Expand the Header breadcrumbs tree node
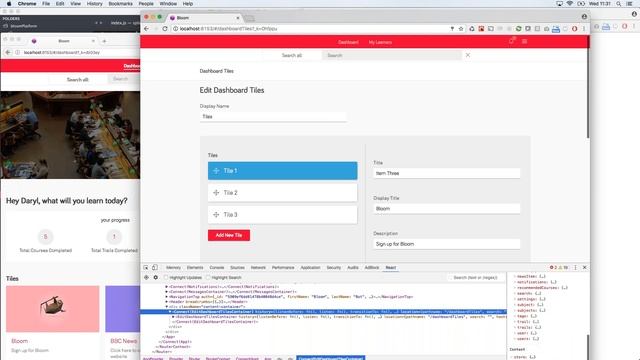The image size is (640, 360). tap(167, 302)
